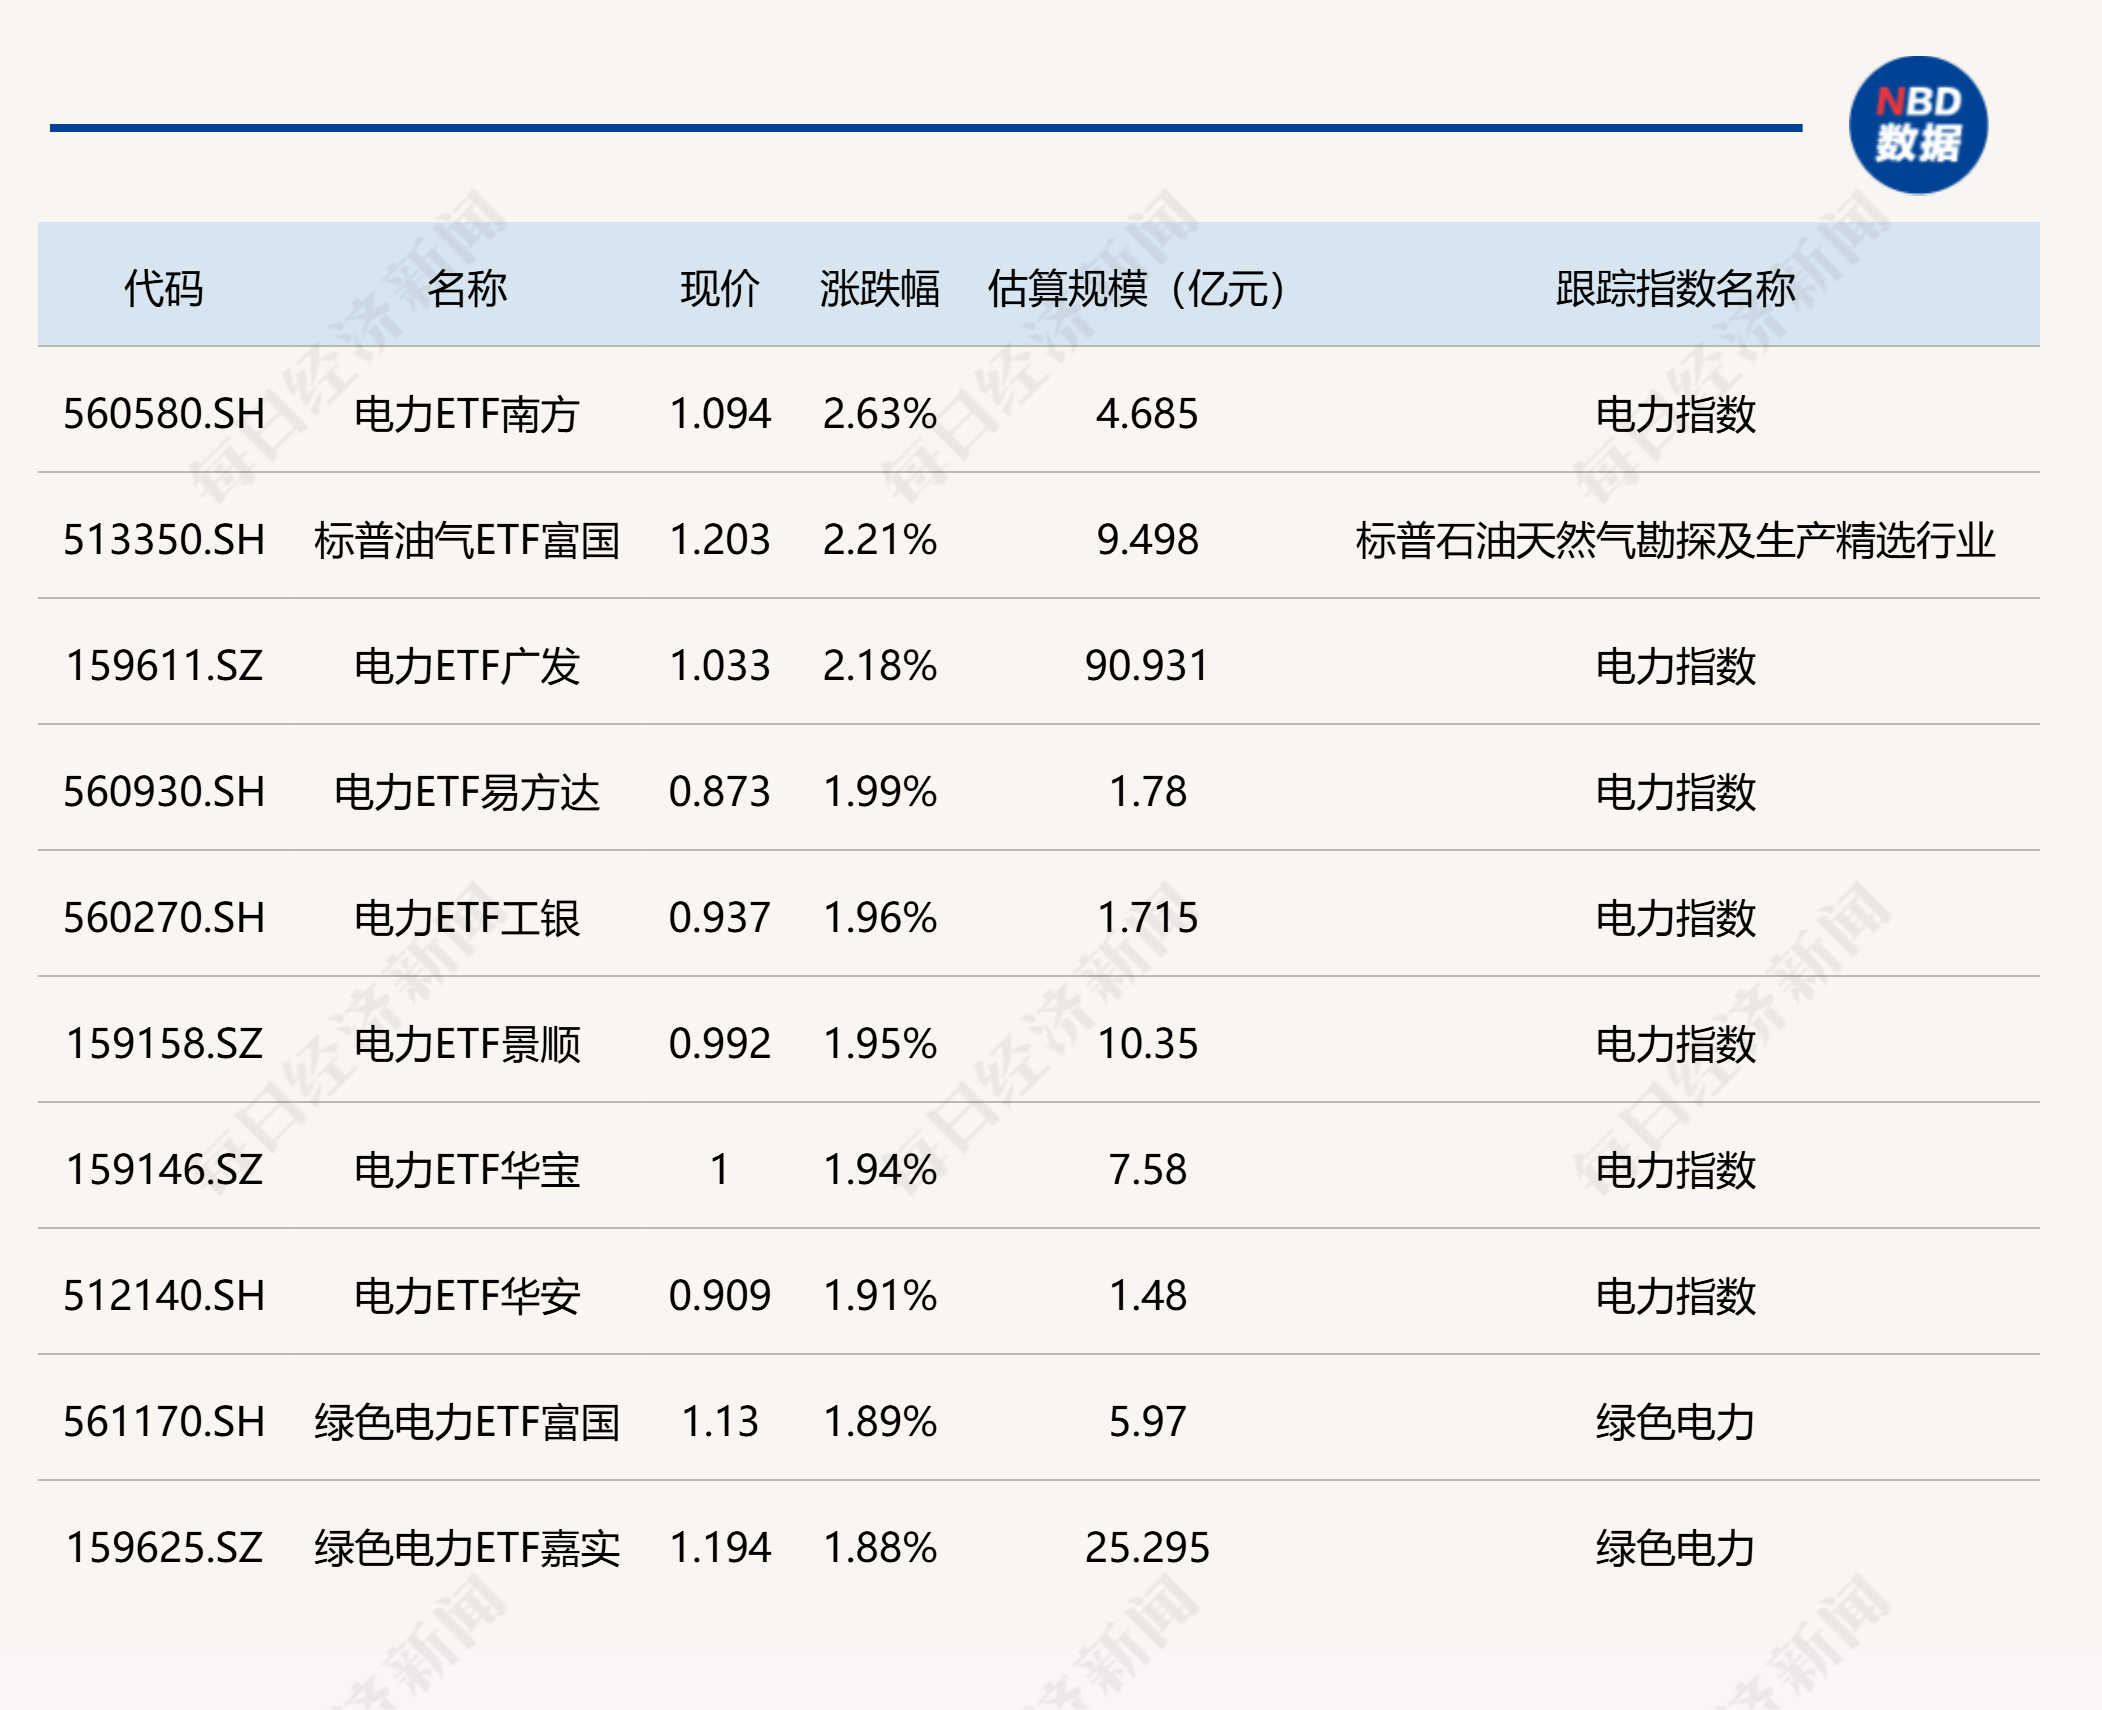Click the change value 2.18%
Image resolution: width=2102 pixels, height=1710 pixels.
pyautogui.click(x=880, y=666)
